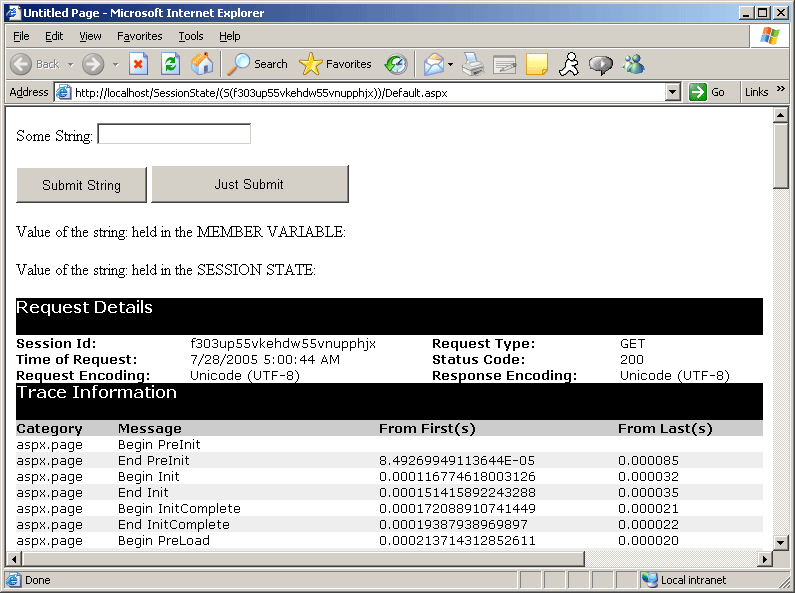
Task: Click the vertical scrollbar down arrow
Action: click(781, 541)
